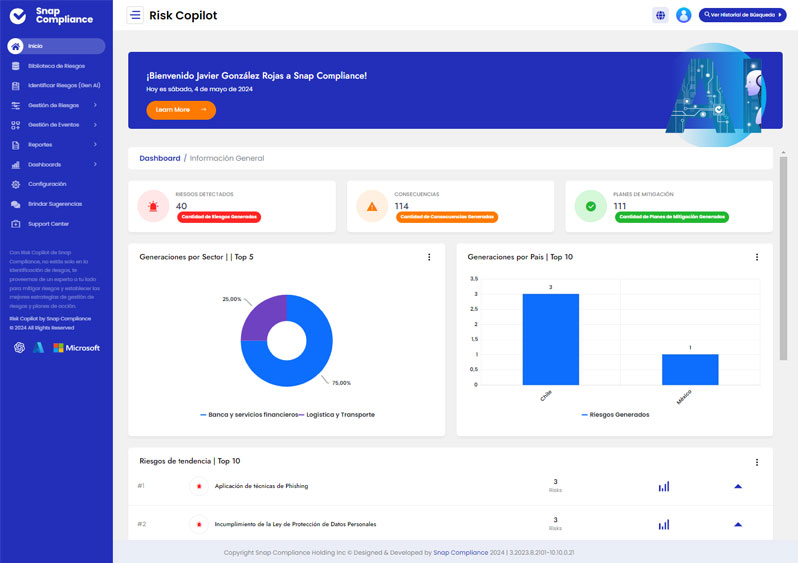The width and height of the screenshot is (798, 563).
Task: Expand Gestión de Riesgos chevron
Action: click(x=95, y=105)
